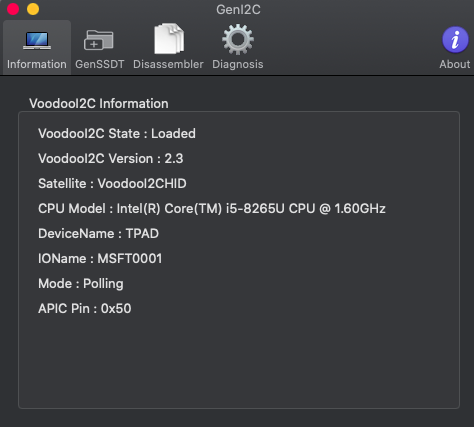The height and width of the screenshot is (427, 474).
Task: Click the APIC Pin : 0x50 line
Action: [x=85, y=309]
